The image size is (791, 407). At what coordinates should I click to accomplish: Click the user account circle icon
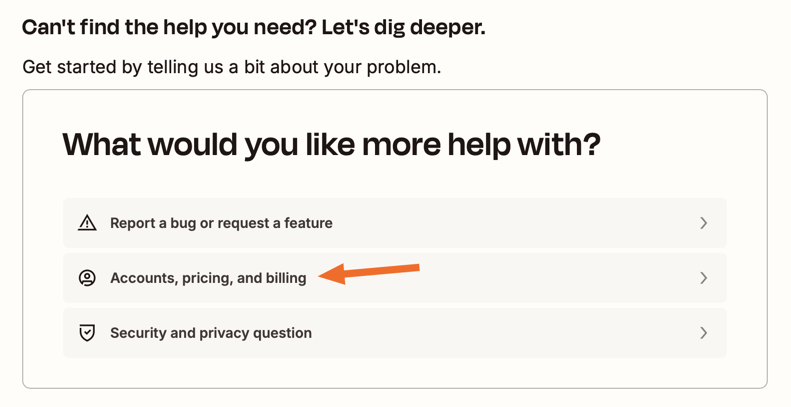(x=87, y=278)
